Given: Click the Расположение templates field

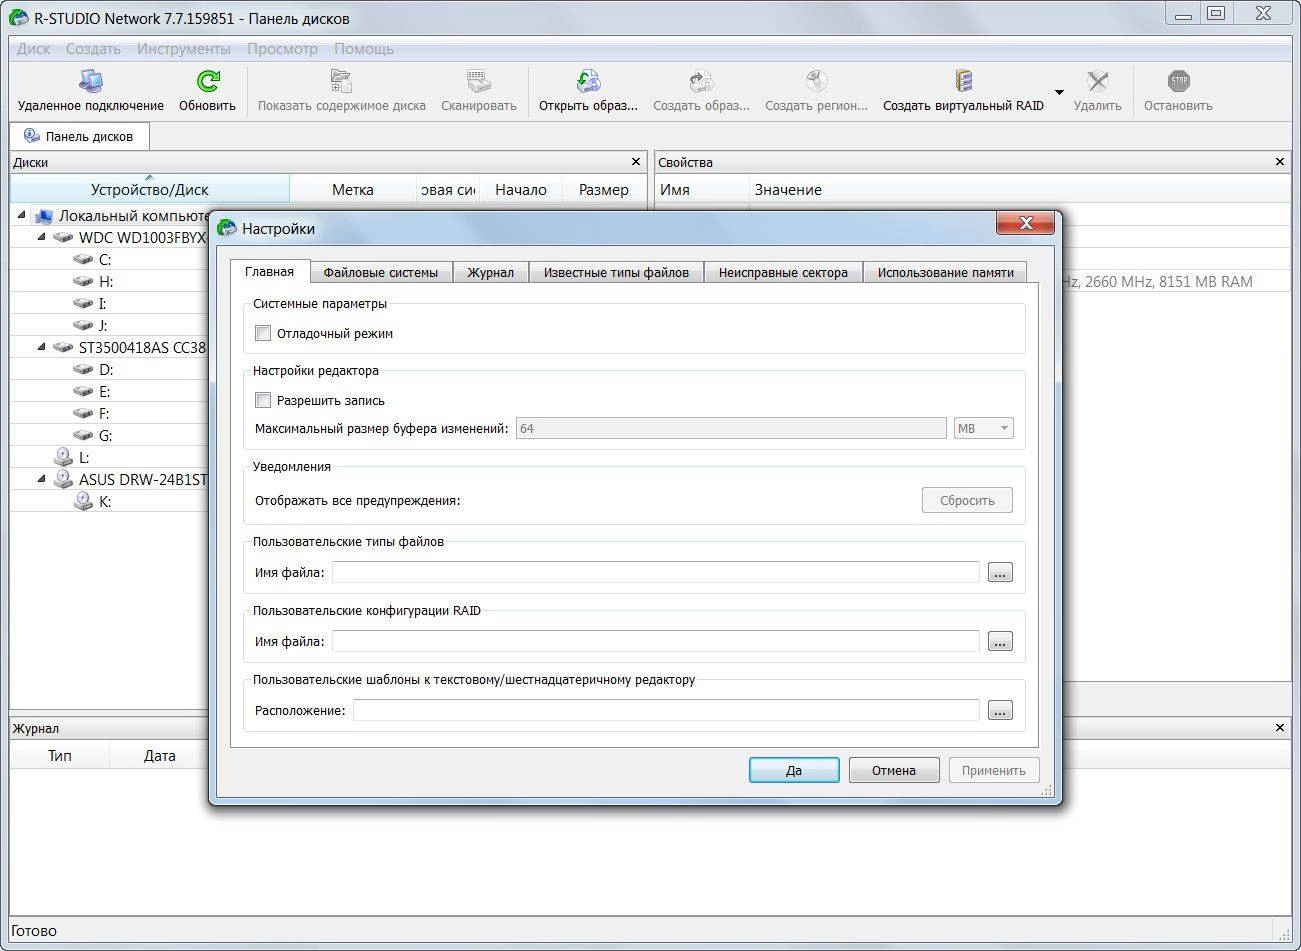Looking at the screenshot, I should coord(666,711).
